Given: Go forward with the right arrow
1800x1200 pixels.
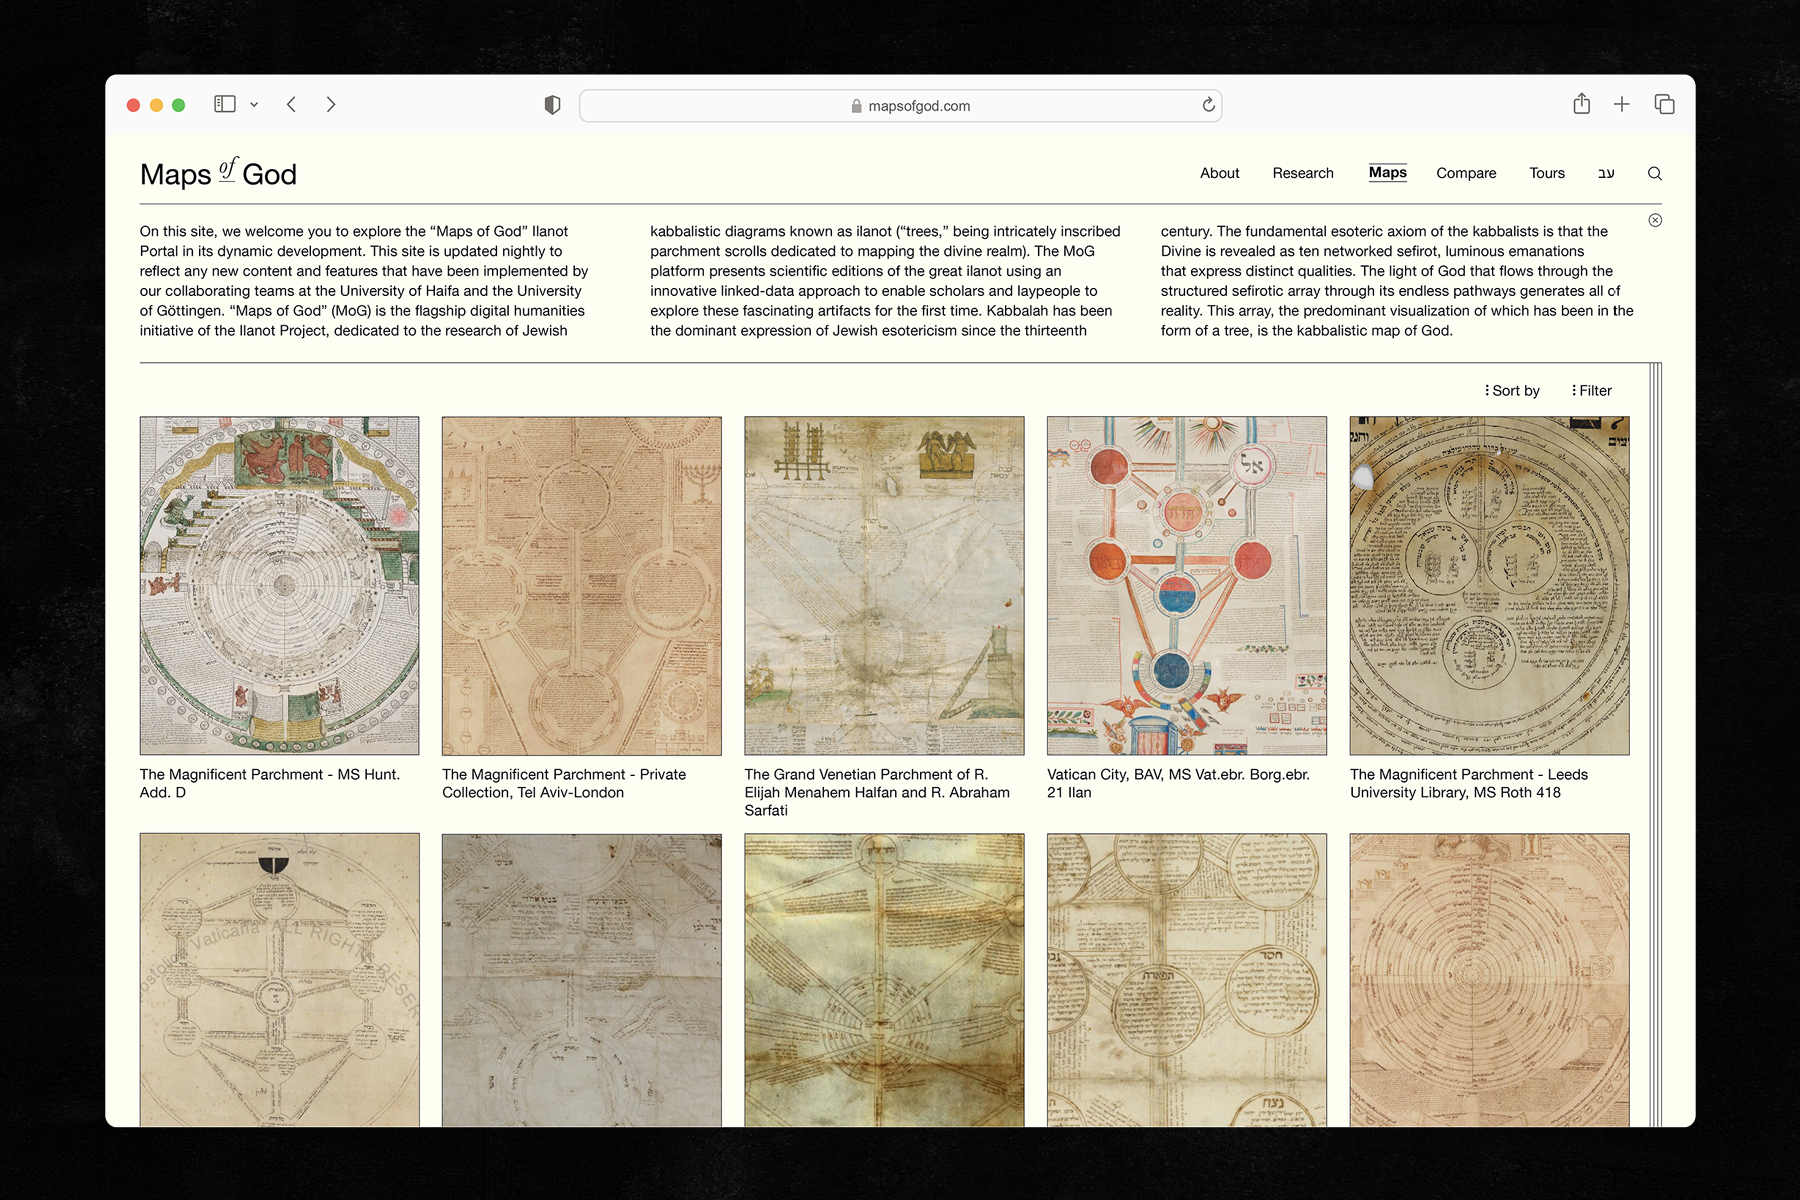Looking at the screenshot, I should click(x=331, y=104).
